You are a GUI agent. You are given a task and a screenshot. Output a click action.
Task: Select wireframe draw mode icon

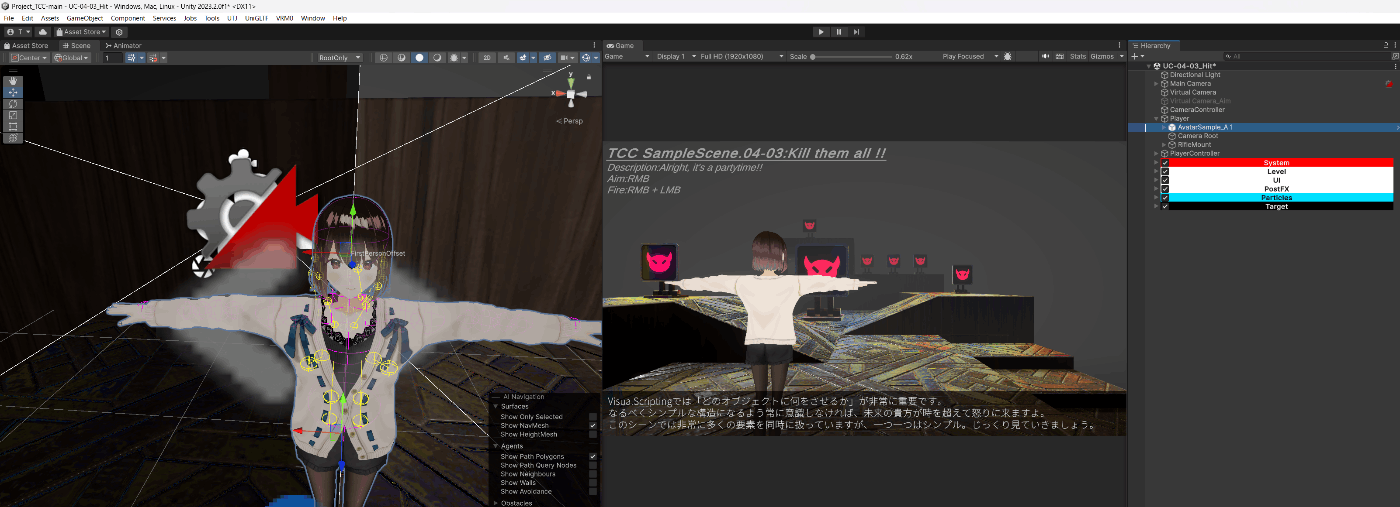coord(384,58)
